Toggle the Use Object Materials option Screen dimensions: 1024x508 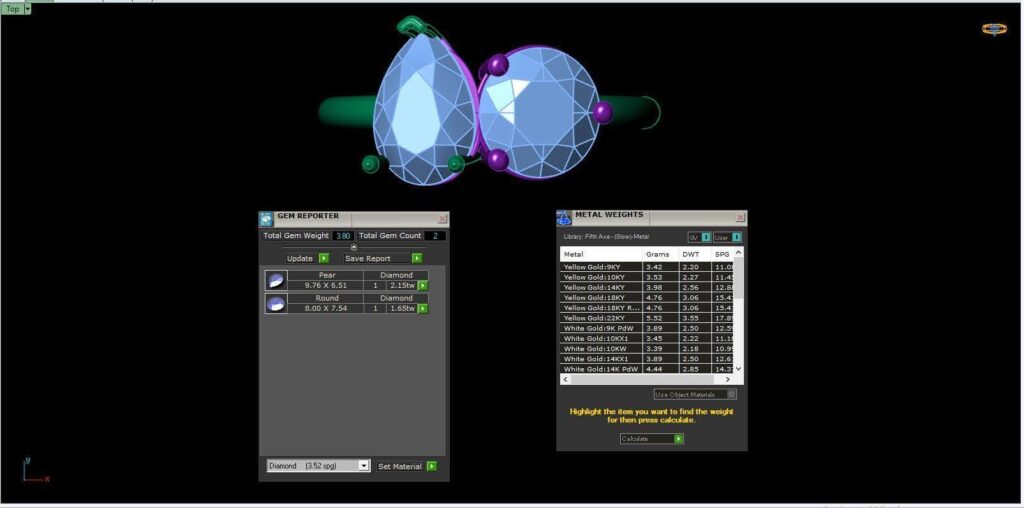point(695,394)
